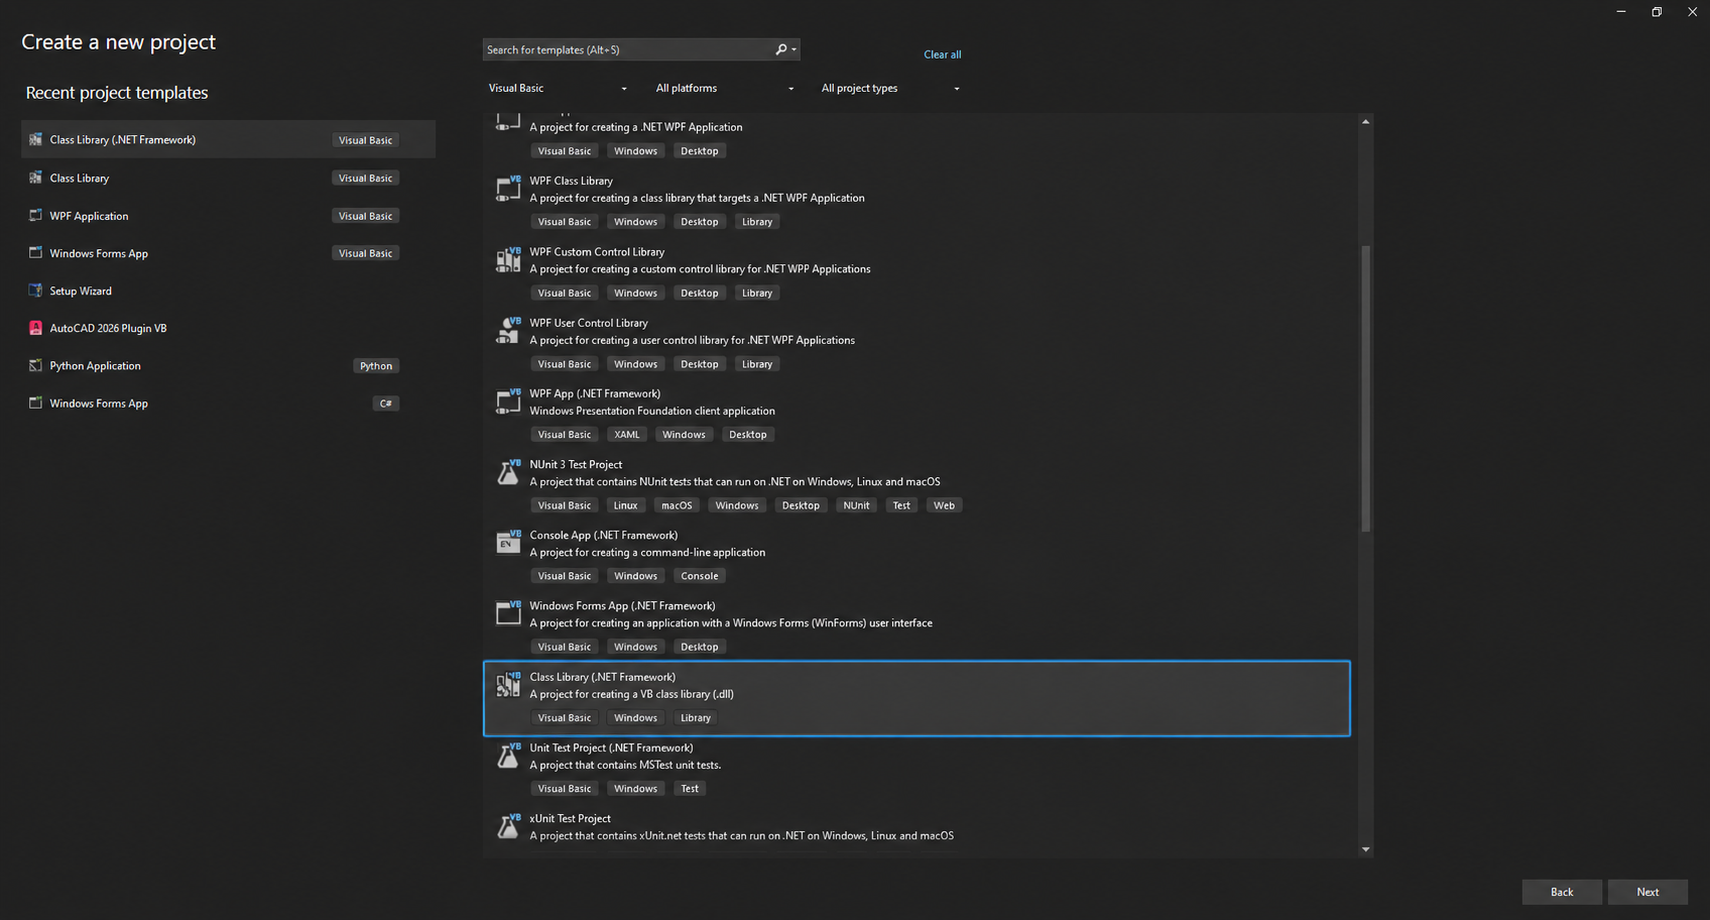The image size is (1710, 920).
Task: Click the AutoCAD 2026 Plugin VB icon
Action: click(x=36, y=328)
